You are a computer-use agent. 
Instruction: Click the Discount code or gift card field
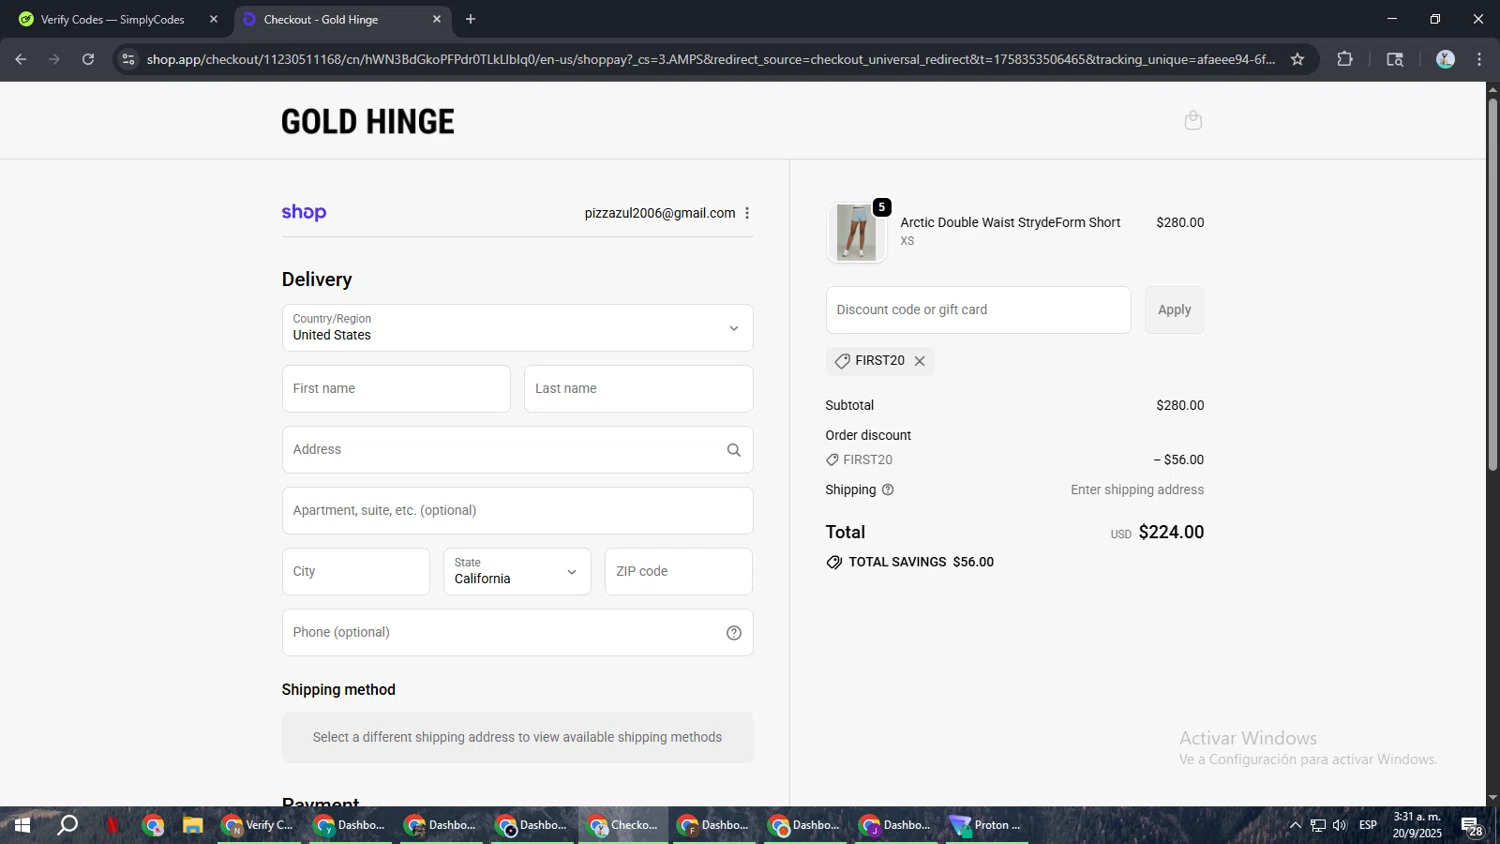pos(977,310)
